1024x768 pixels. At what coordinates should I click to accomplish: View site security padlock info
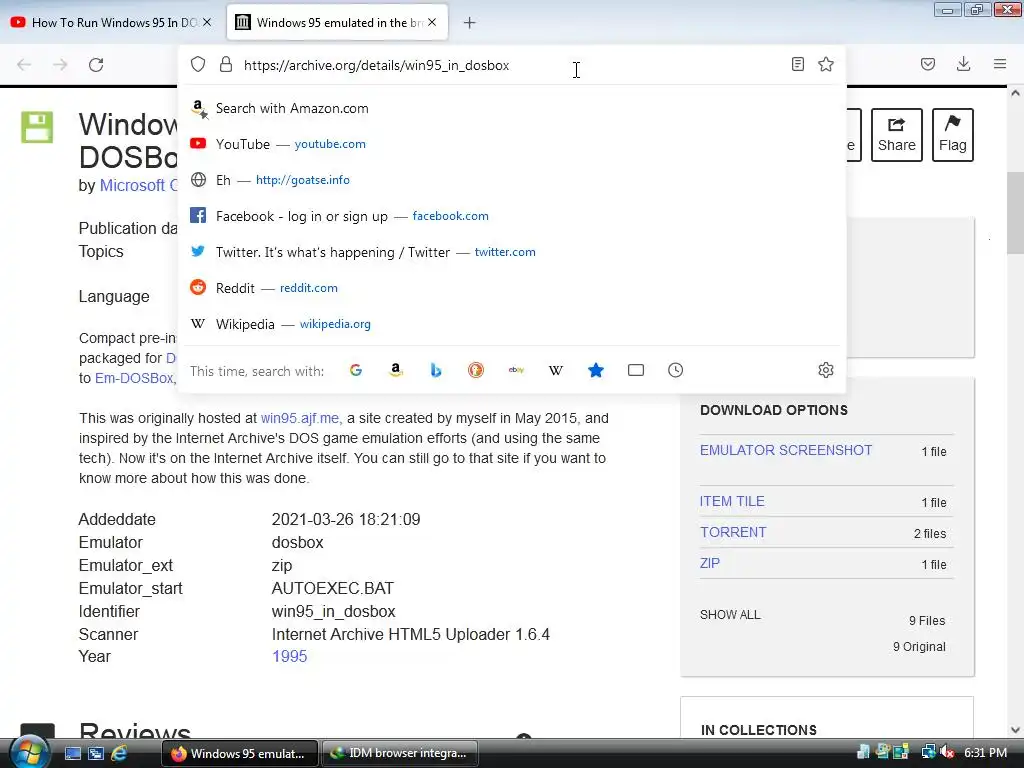click(x=226, y=65)
